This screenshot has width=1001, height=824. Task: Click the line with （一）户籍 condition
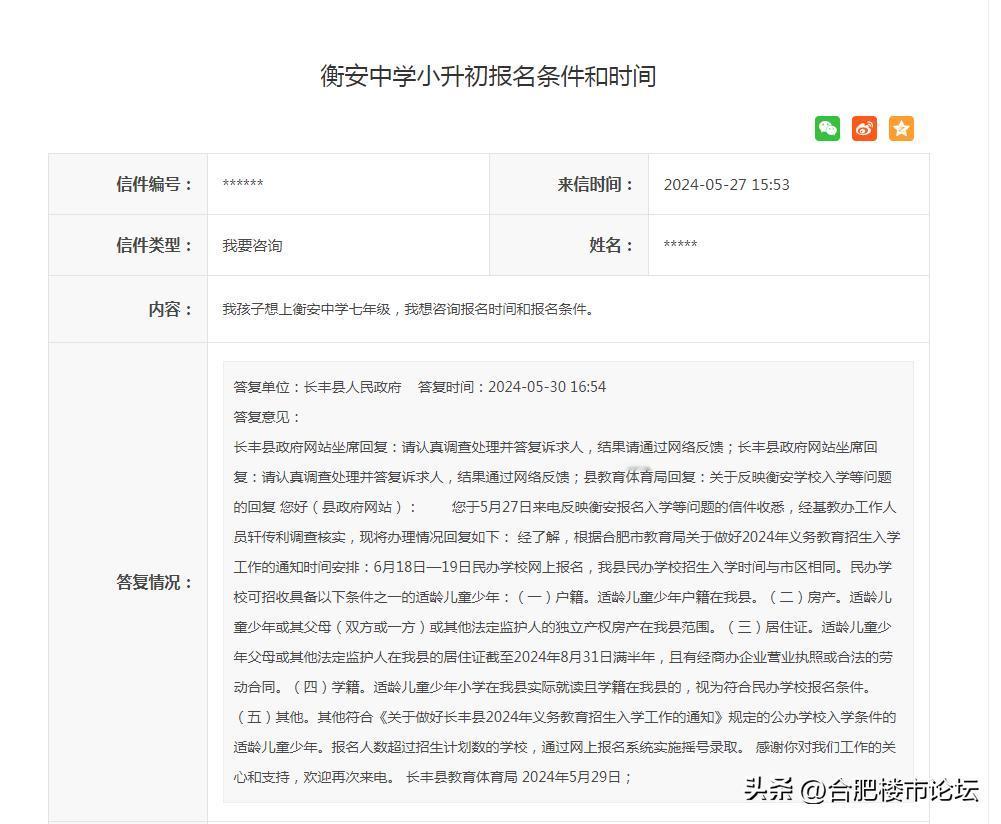(562, 597)
